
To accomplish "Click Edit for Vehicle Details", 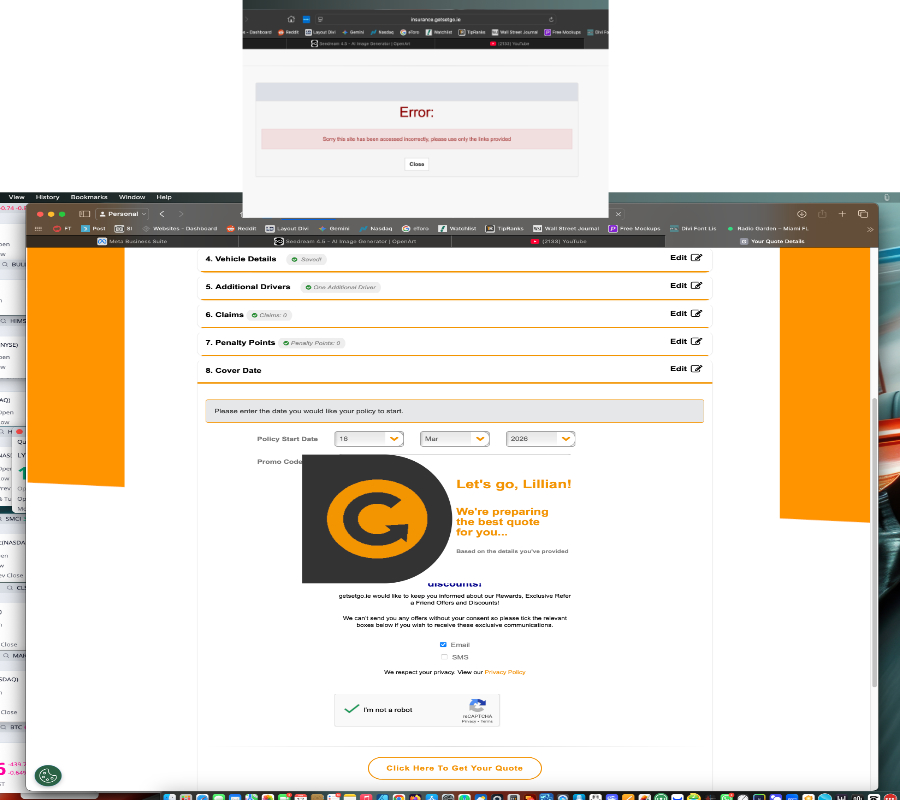I will tap(686, 258).
